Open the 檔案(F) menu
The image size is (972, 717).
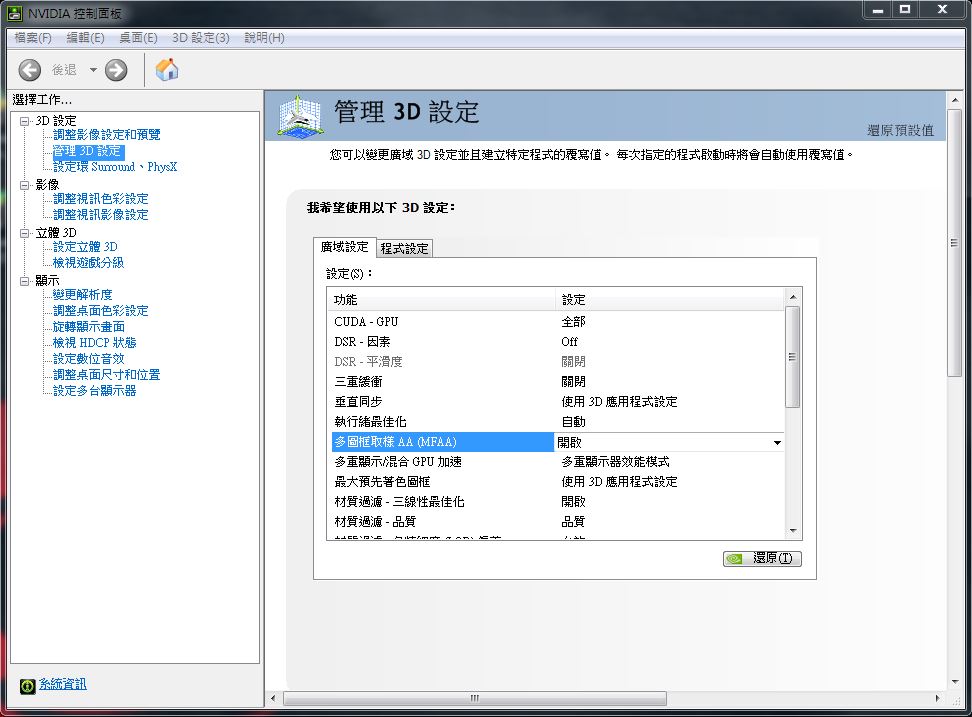pos(33,38)
